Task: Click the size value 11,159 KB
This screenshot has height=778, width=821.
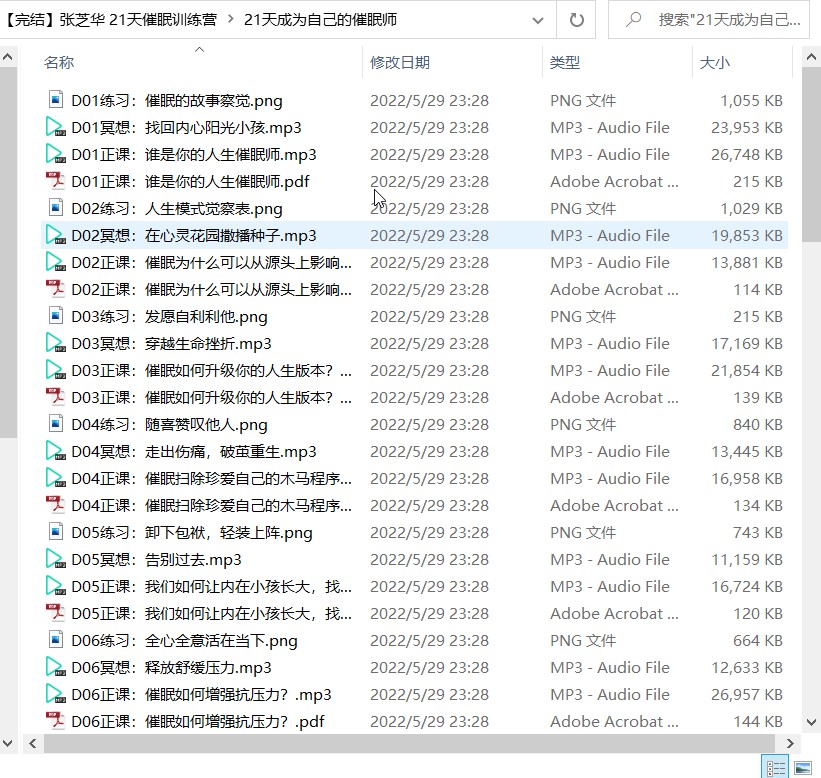Action: pos(747,559)
